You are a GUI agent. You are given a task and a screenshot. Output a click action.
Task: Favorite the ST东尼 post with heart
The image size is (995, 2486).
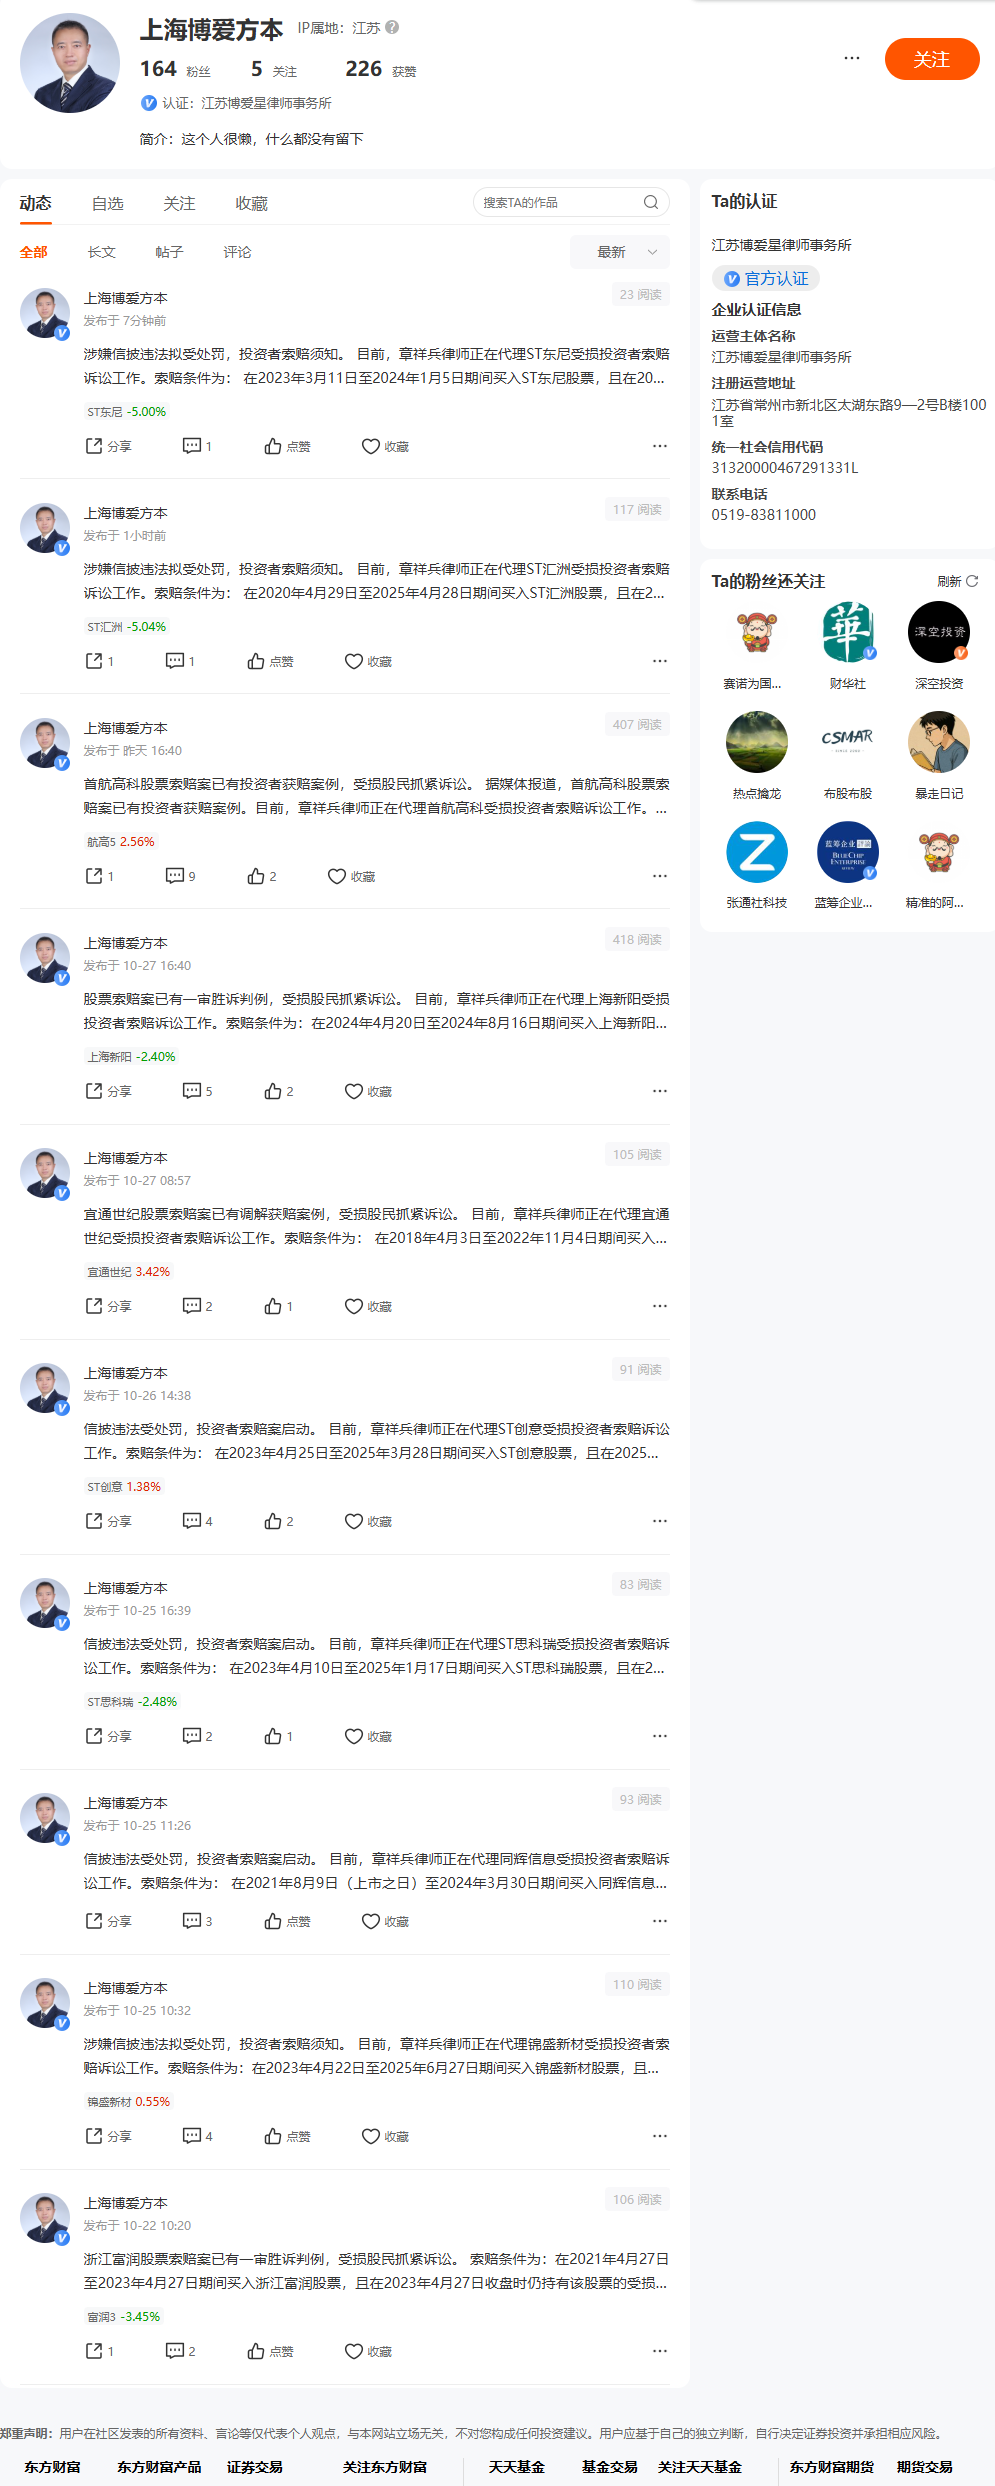(x=385, y=446)
